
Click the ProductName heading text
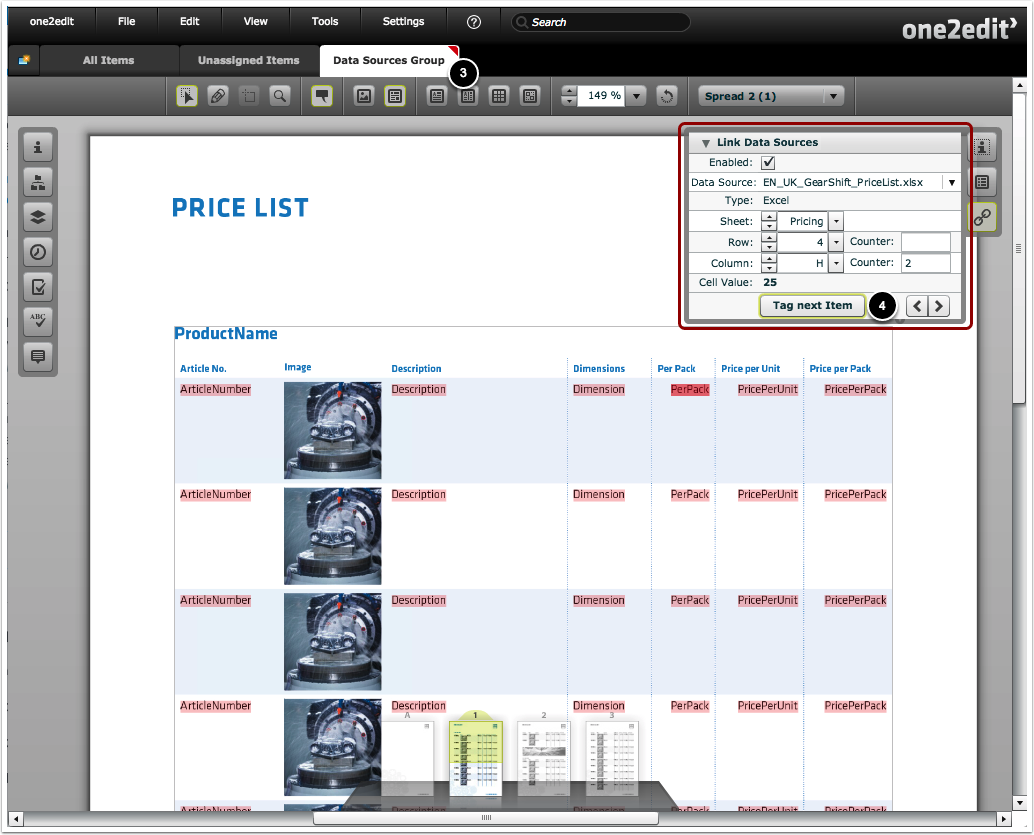point(226,334)
